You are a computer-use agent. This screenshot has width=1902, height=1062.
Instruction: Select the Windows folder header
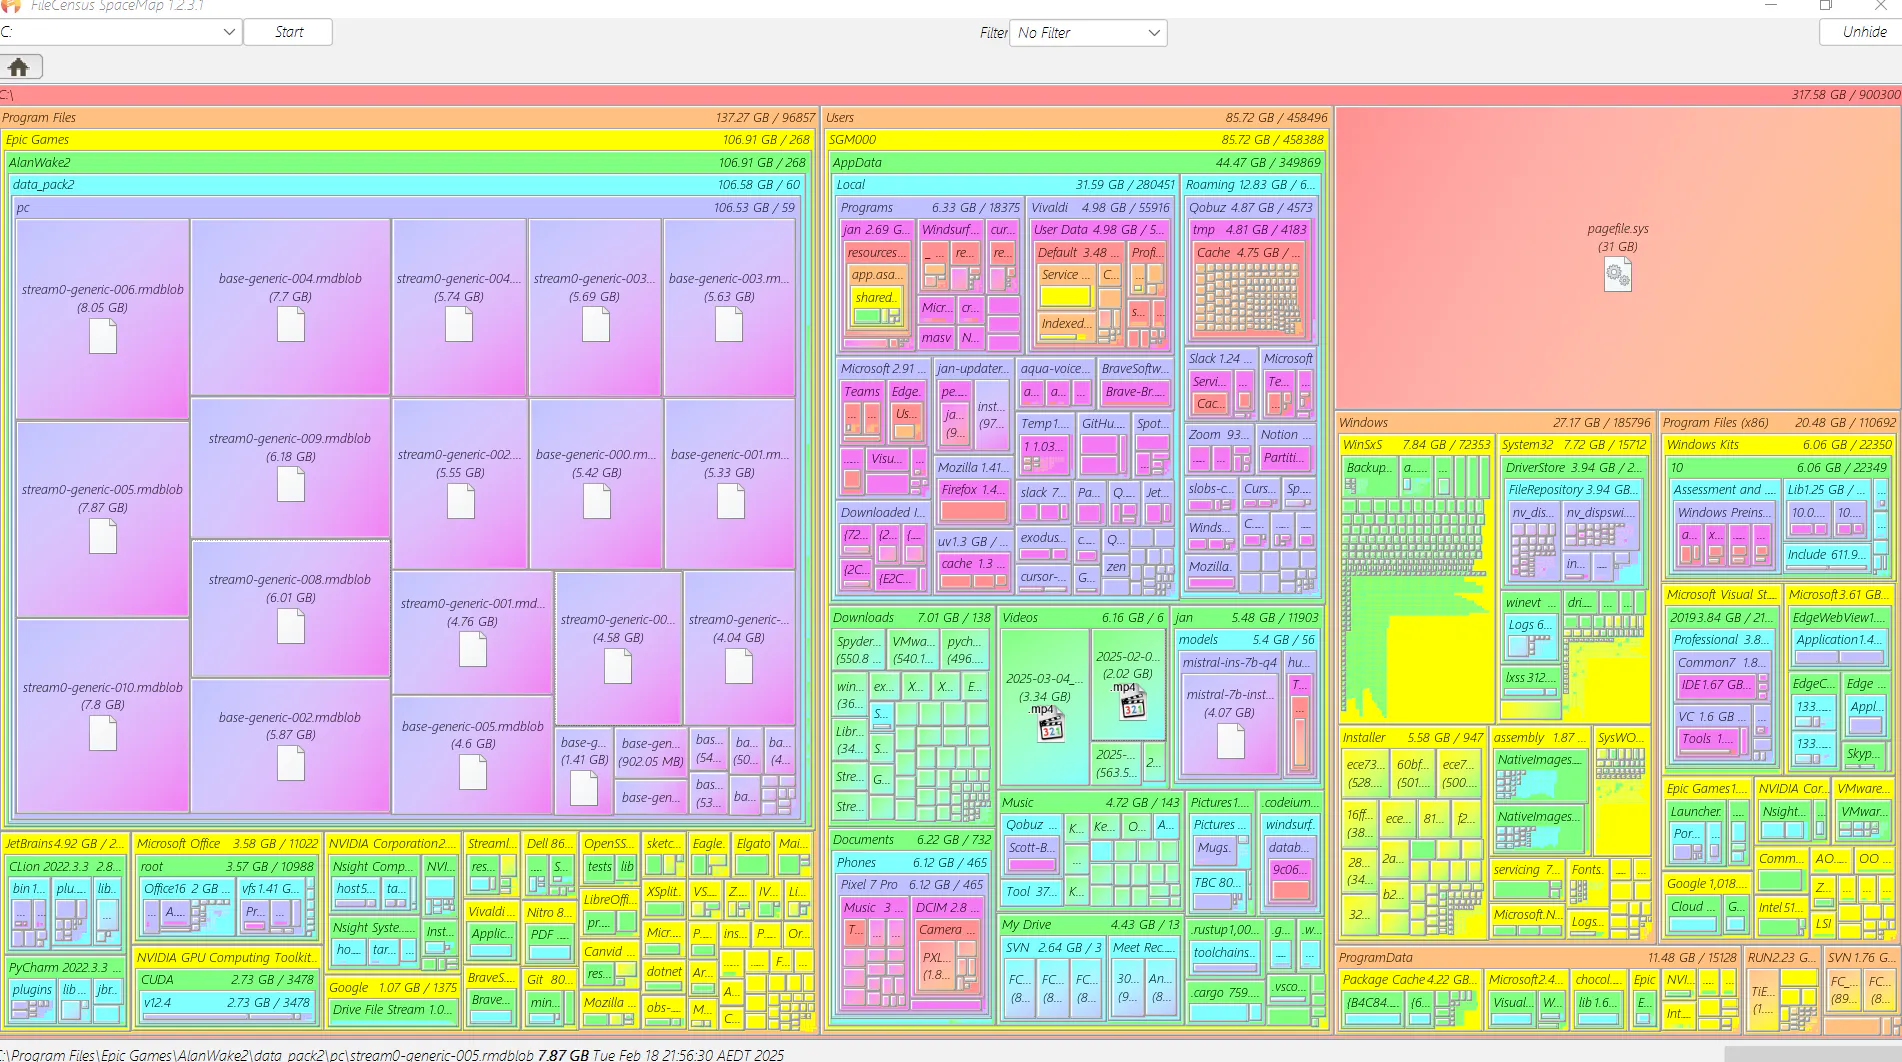tap(1495, 422)
